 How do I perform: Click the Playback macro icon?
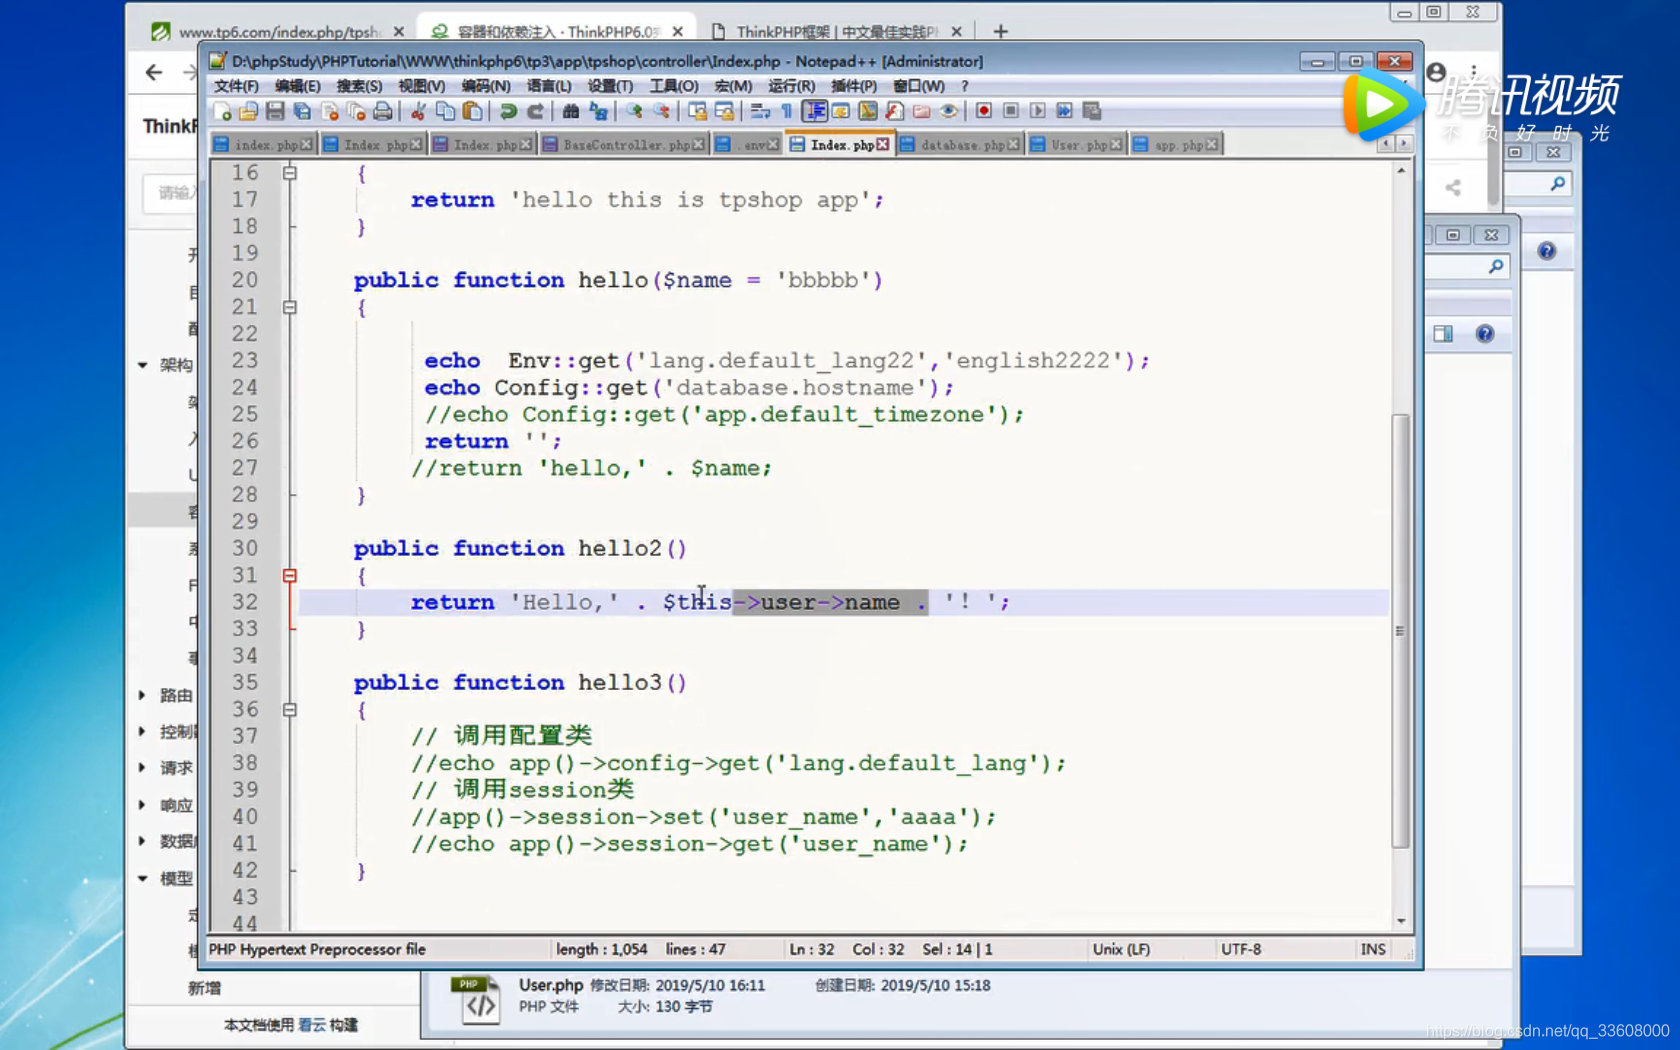tap(1038, 111)
